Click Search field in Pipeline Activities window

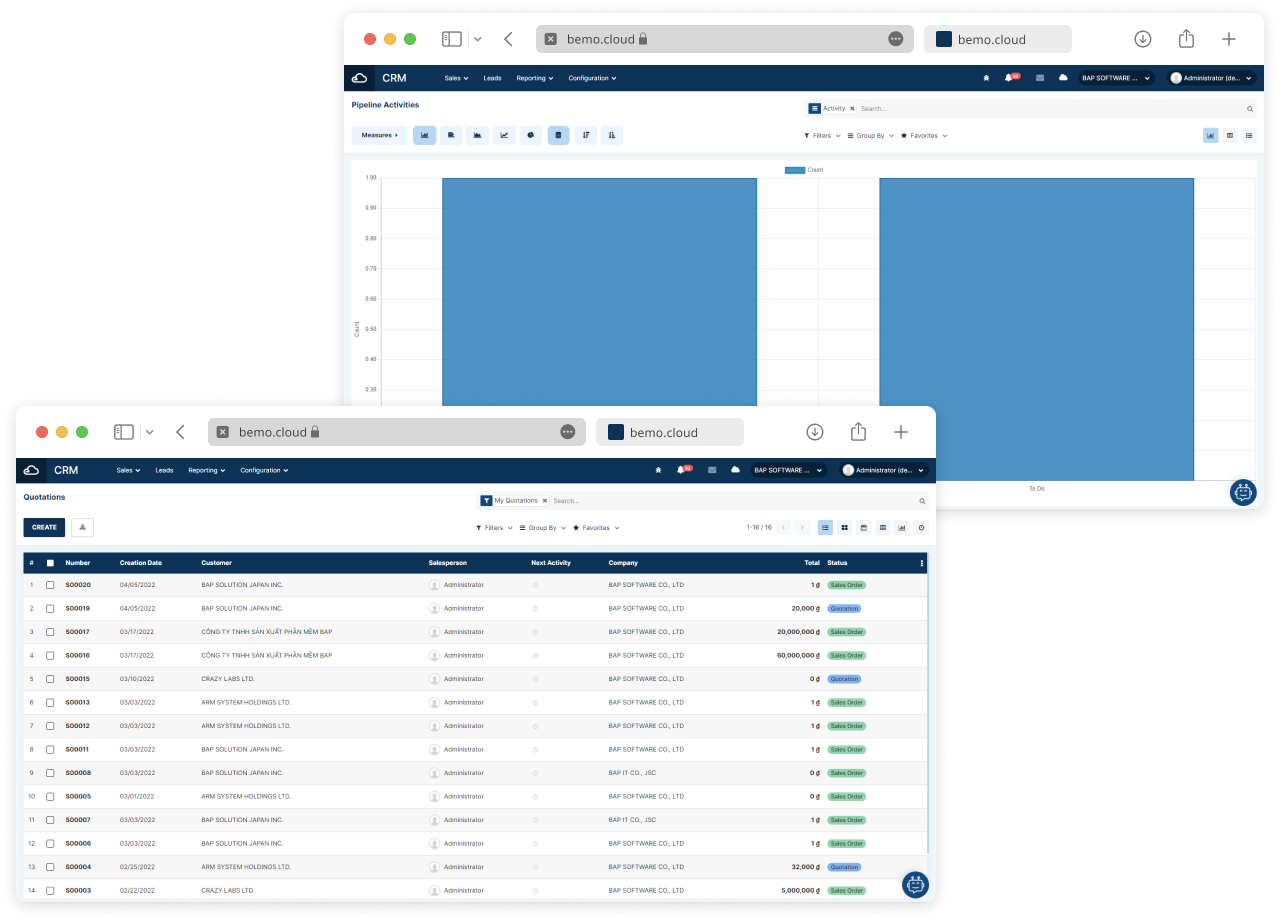1050,109
